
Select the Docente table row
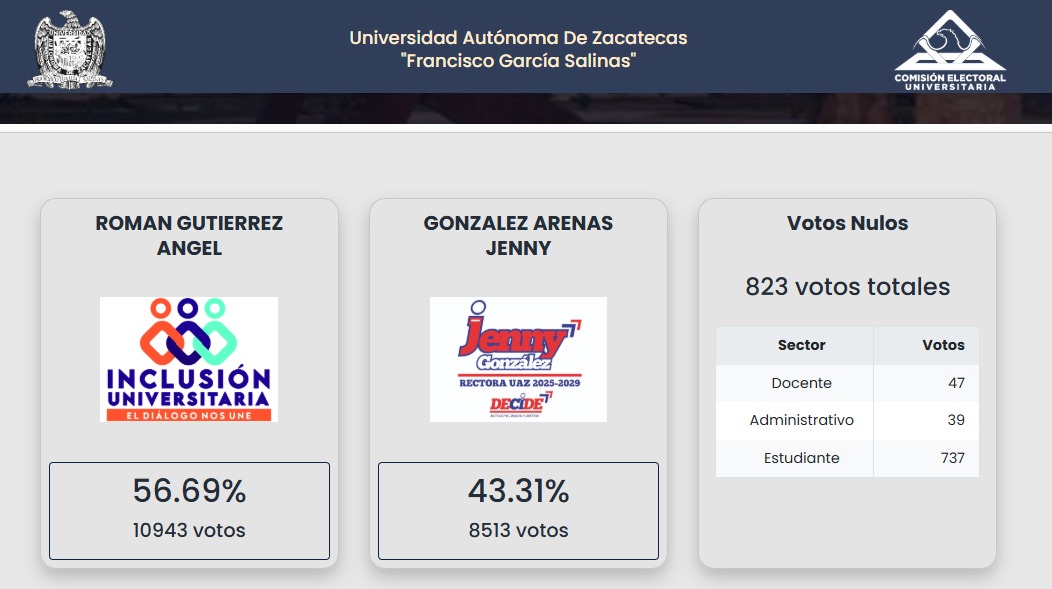tap(847, 383)
